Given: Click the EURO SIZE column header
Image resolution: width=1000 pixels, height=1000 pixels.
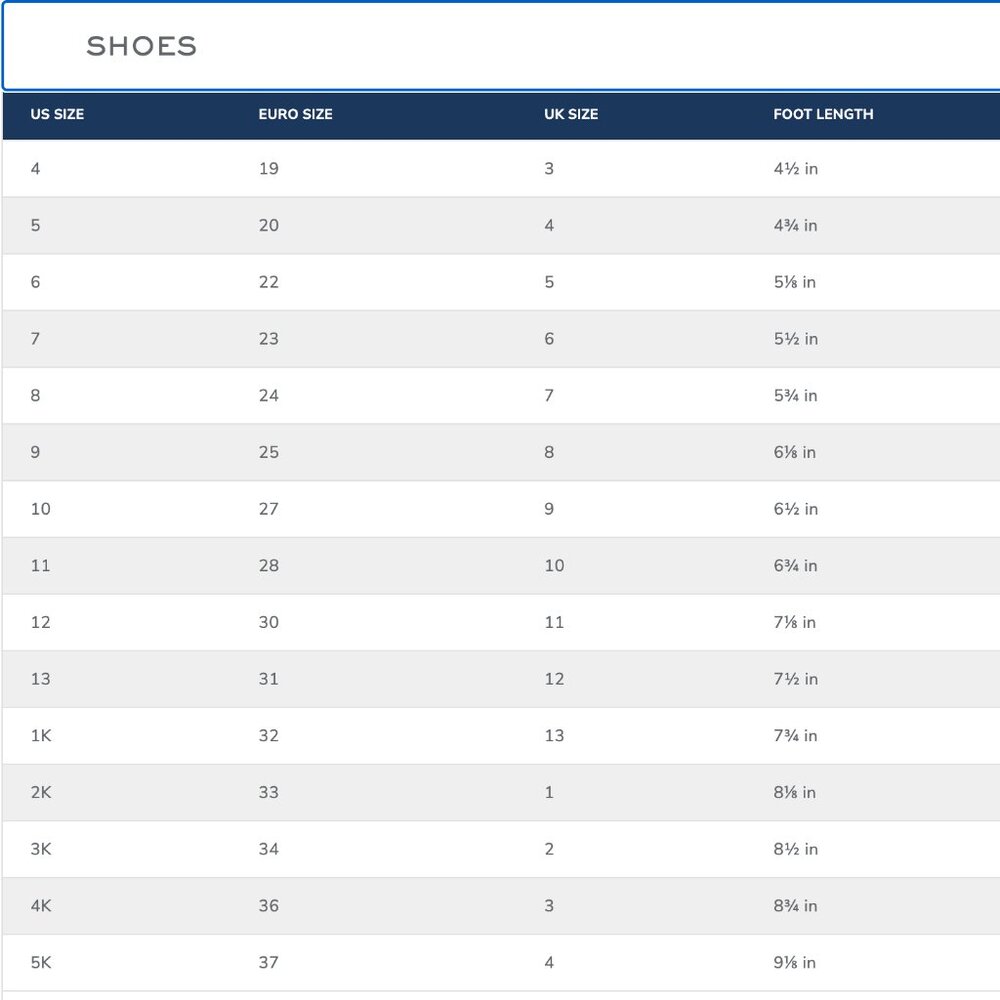Looking at the screenshot, I should point(295,114).
